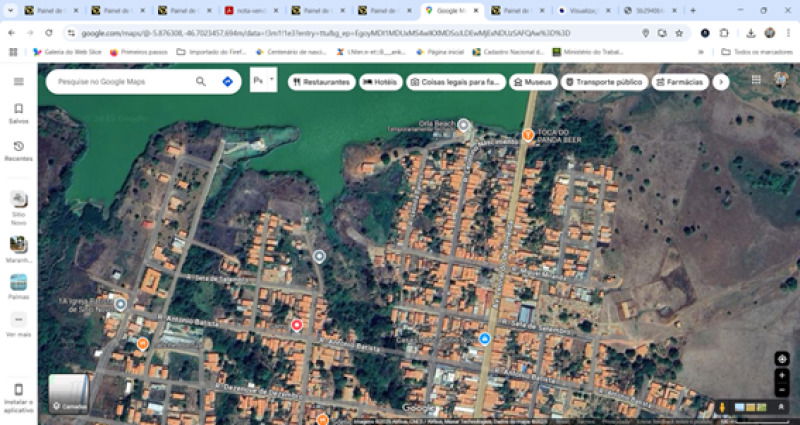Go back in browser history

(x=11, y=33)
